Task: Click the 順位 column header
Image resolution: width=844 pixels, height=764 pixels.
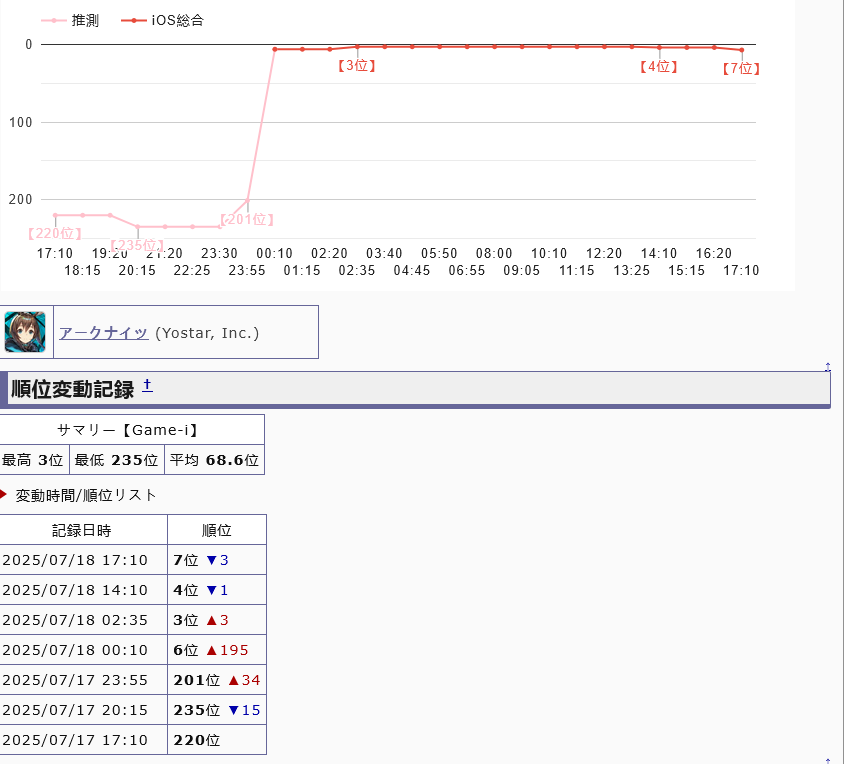Action: tap(217, 530)
